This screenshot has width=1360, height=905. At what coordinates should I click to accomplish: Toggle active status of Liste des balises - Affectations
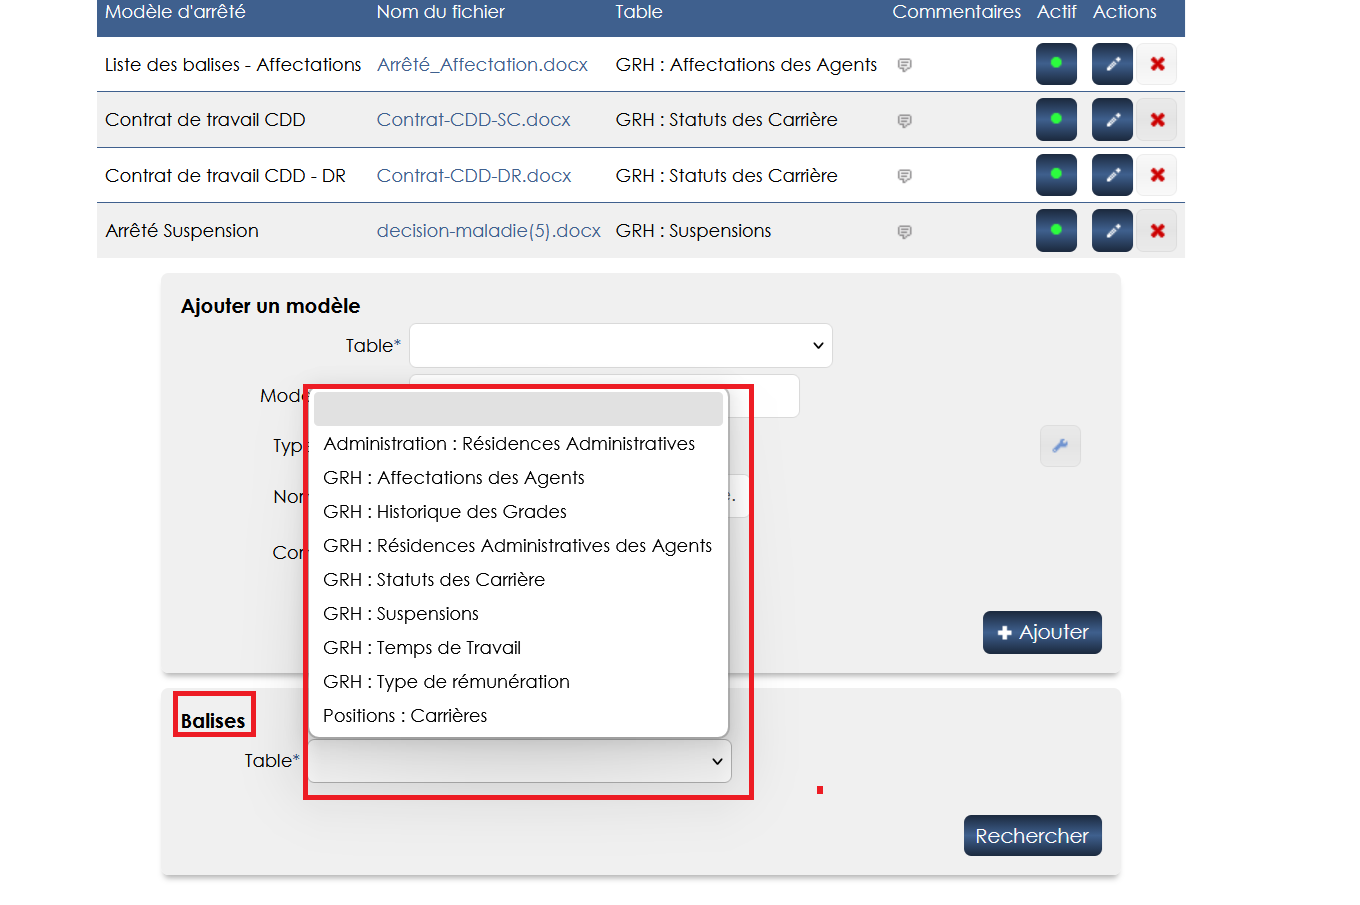[1056, 64]
